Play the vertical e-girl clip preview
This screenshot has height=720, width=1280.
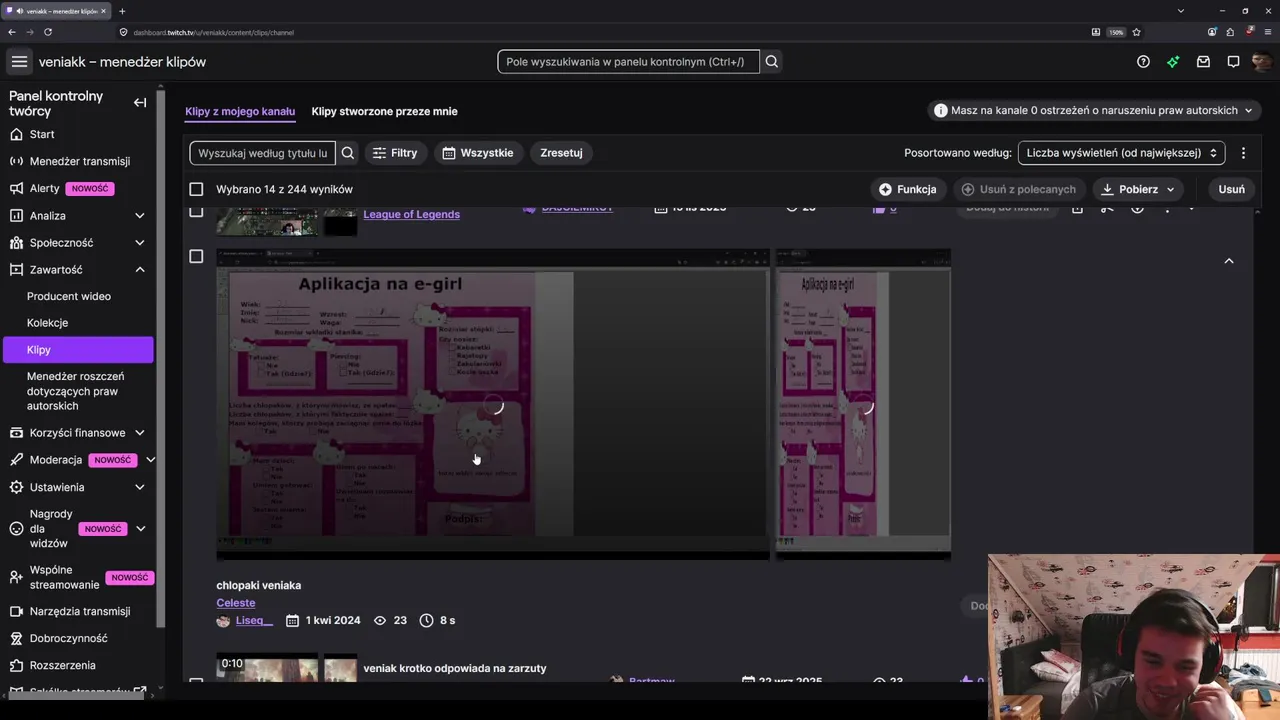pos(863,405)
